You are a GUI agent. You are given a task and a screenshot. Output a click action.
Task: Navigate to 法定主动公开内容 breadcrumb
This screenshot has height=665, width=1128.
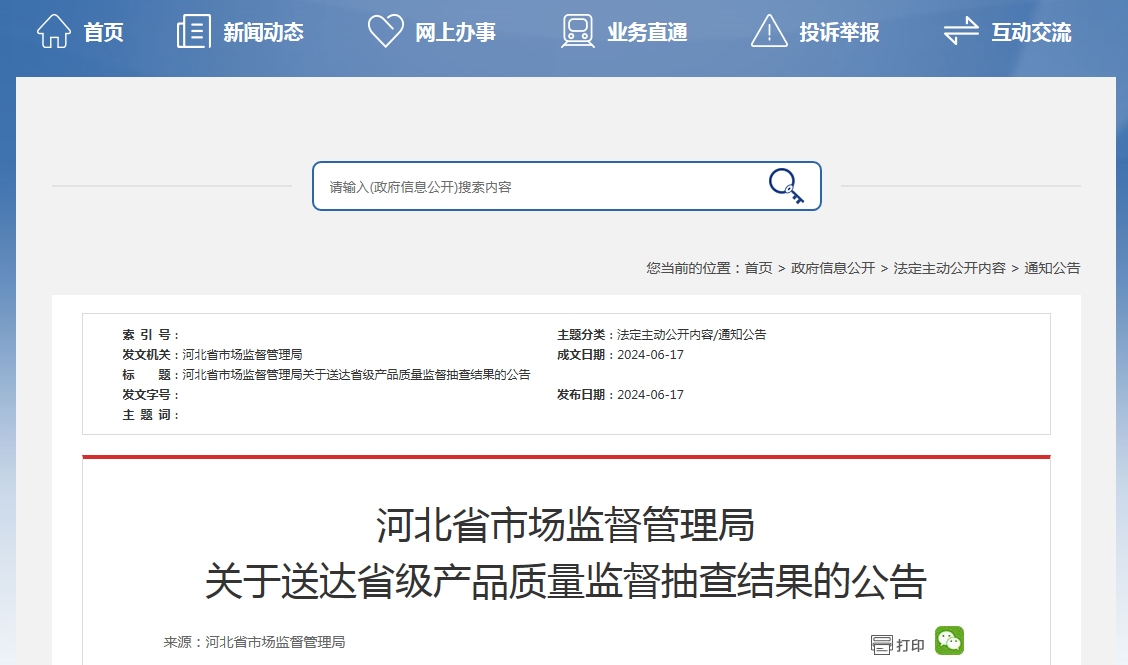(x=949, y=268)
